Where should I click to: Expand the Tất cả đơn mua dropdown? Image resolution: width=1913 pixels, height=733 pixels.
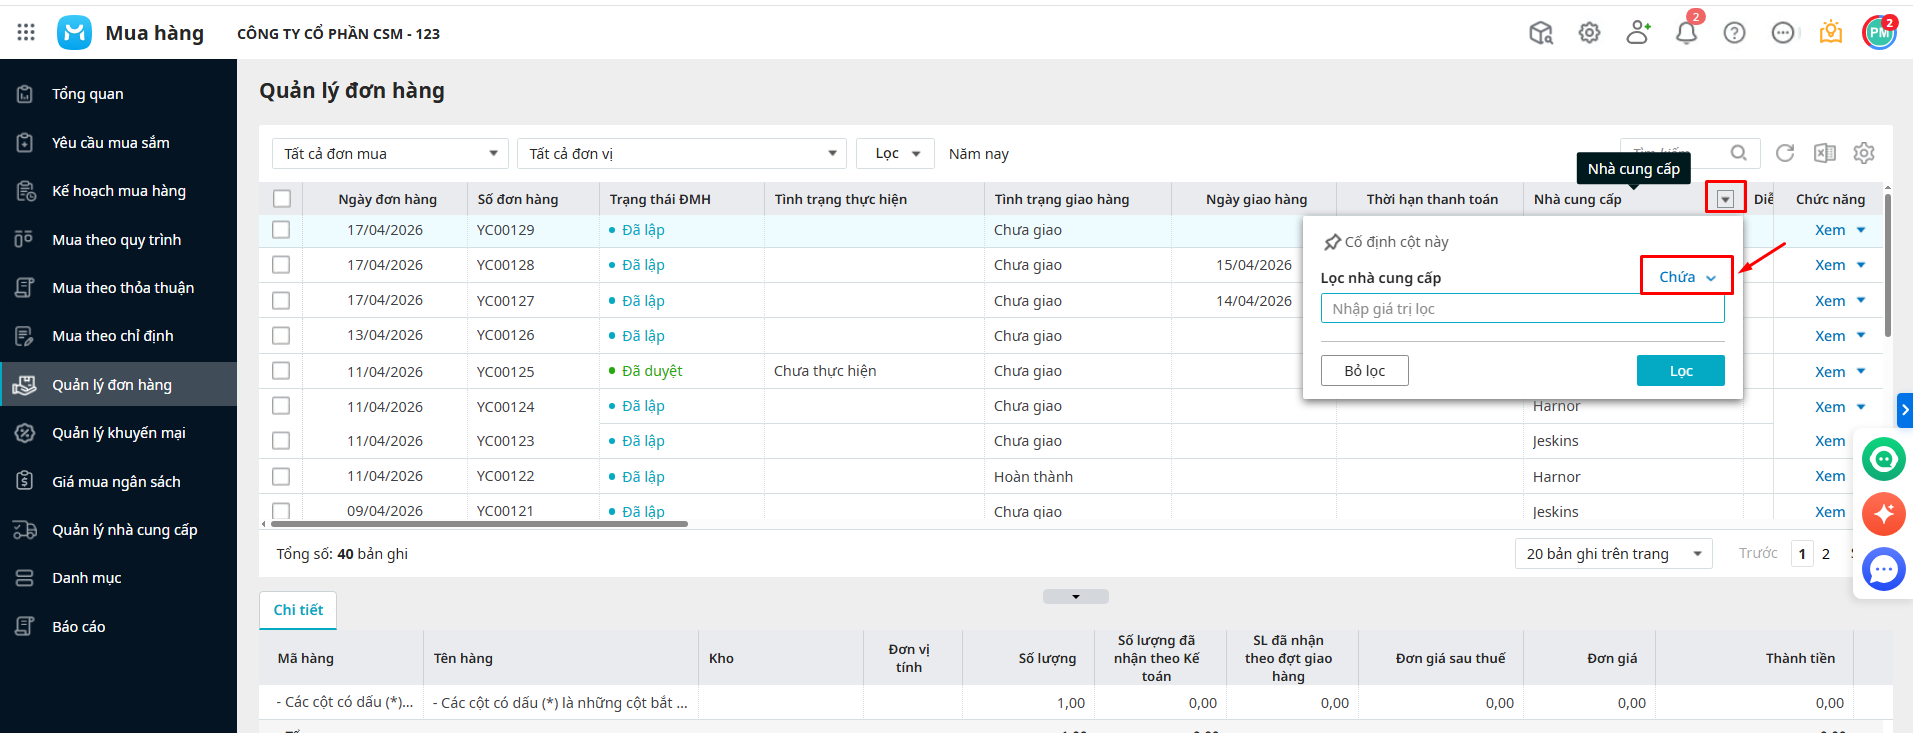tap(390, 154)
